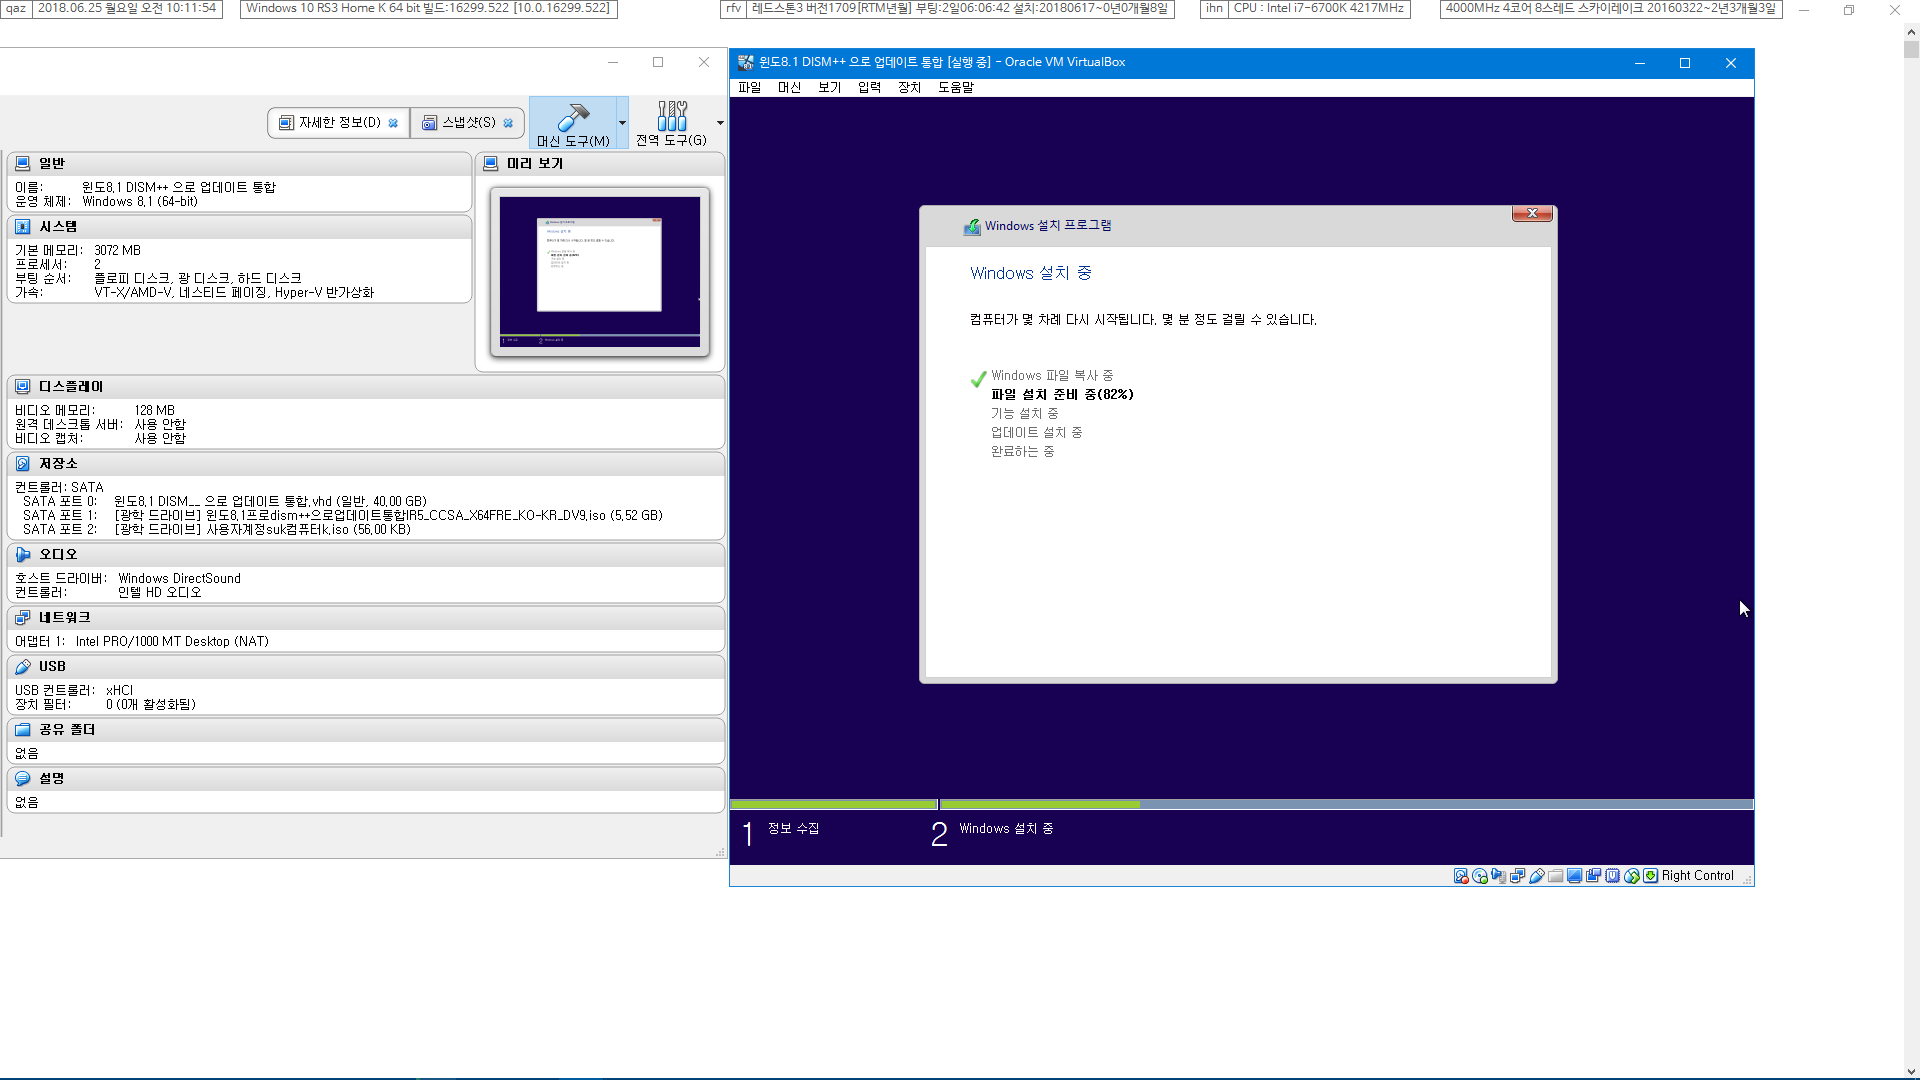Click the audio status icon in VM status bar
The image size is (1920, 1080).
coord(1499,876)
